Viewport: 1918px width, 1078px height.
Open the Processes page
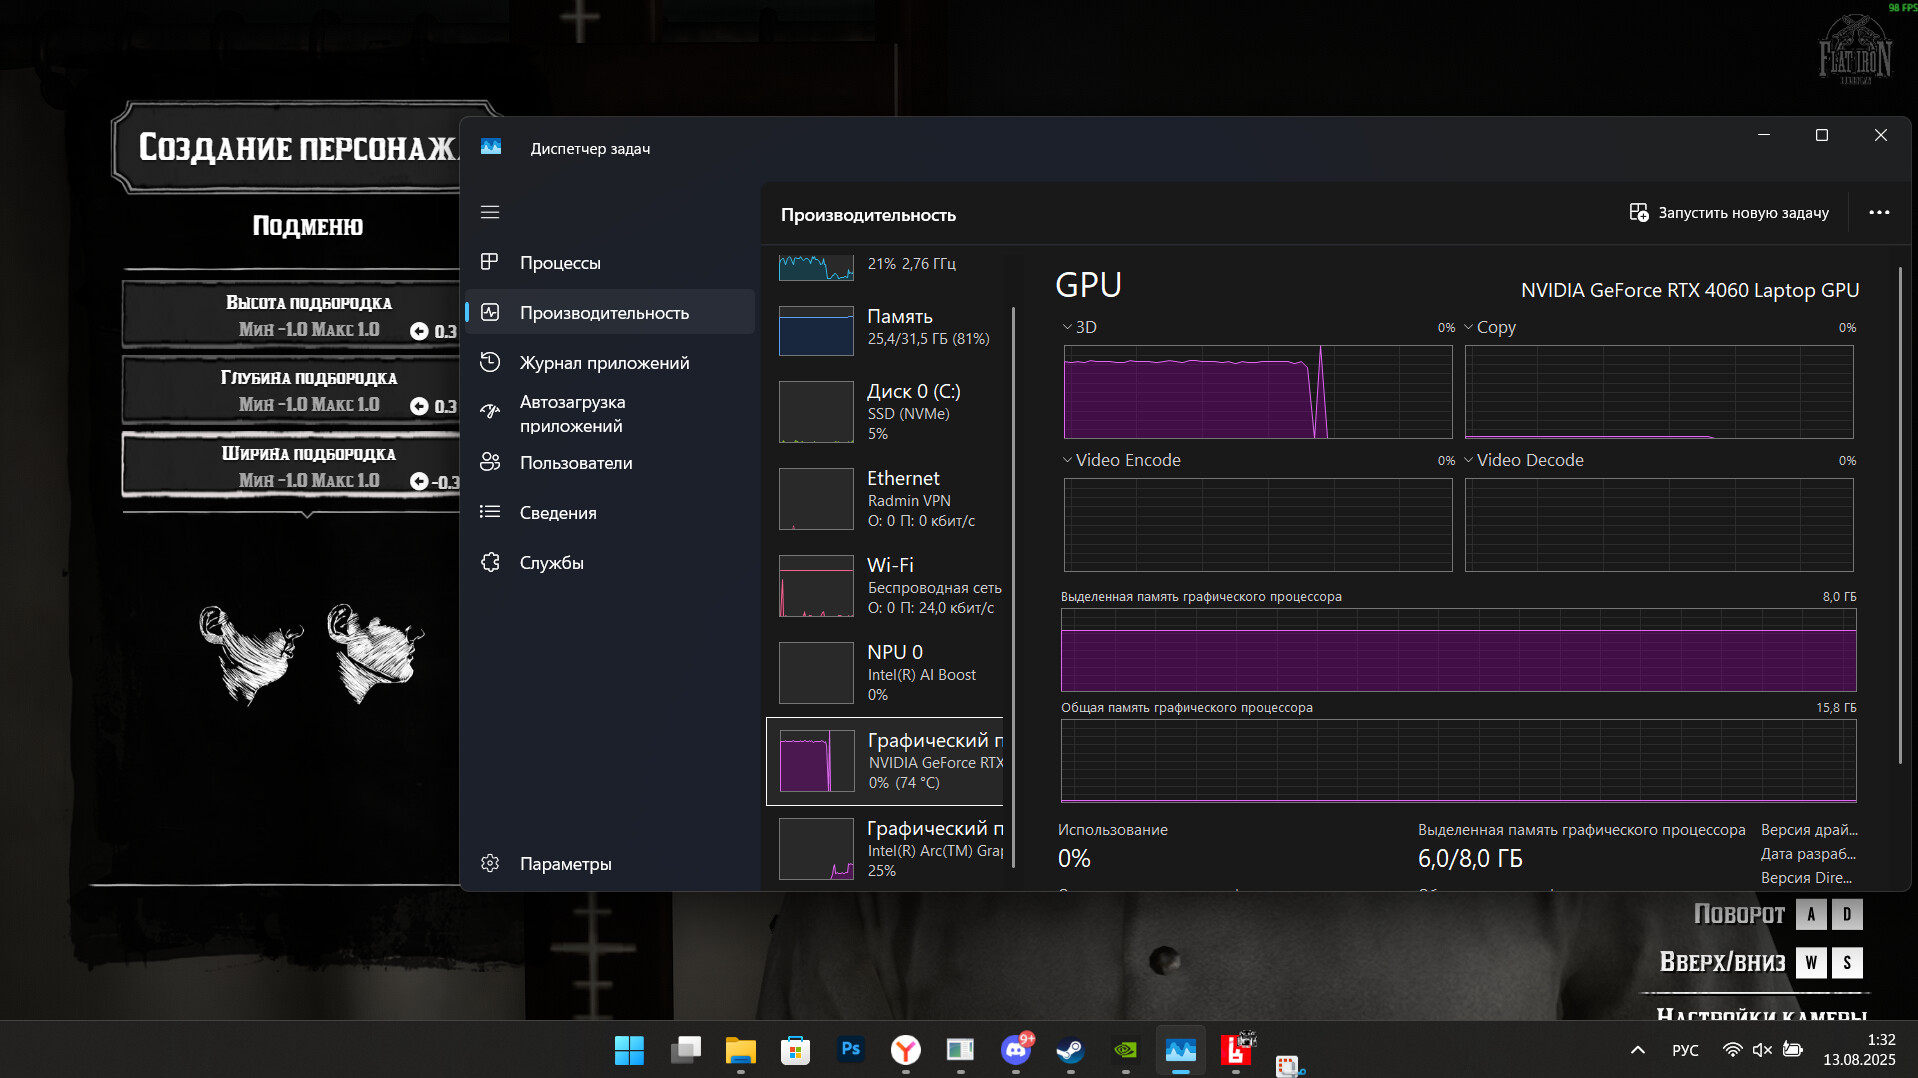pos(559,263)
